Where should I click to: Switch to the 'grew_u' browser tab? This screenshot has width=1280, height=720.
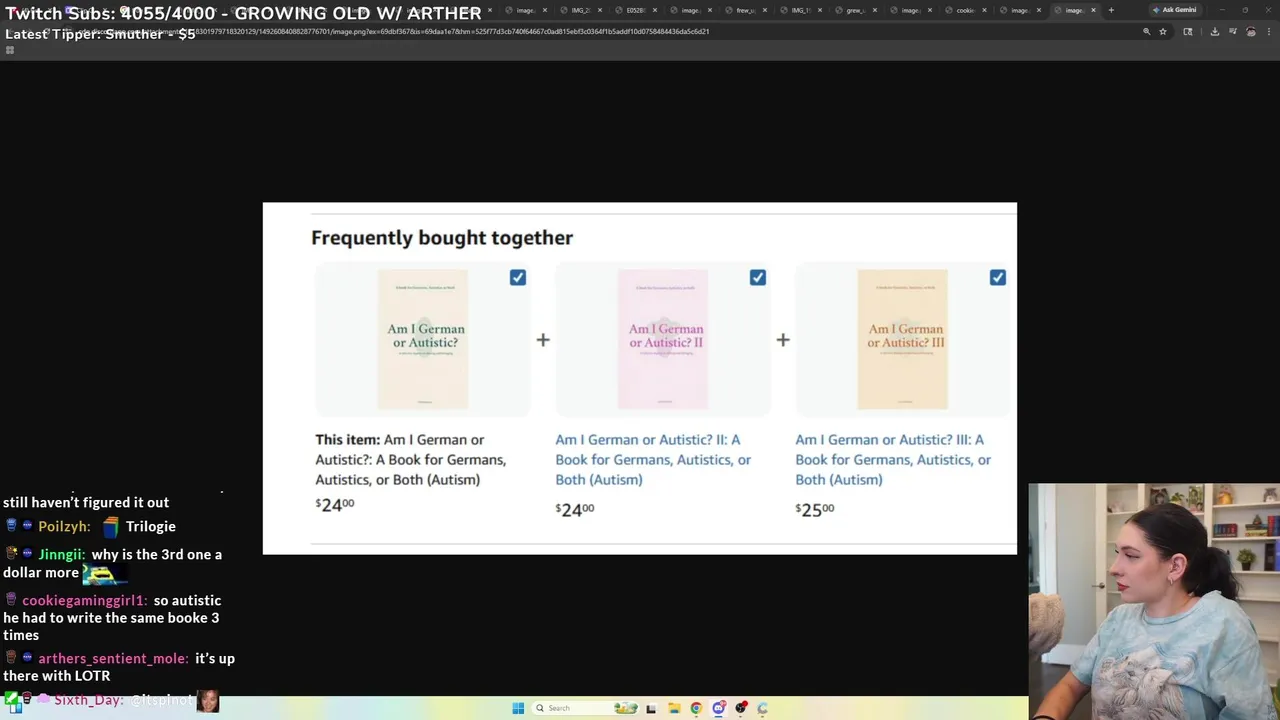855,10
